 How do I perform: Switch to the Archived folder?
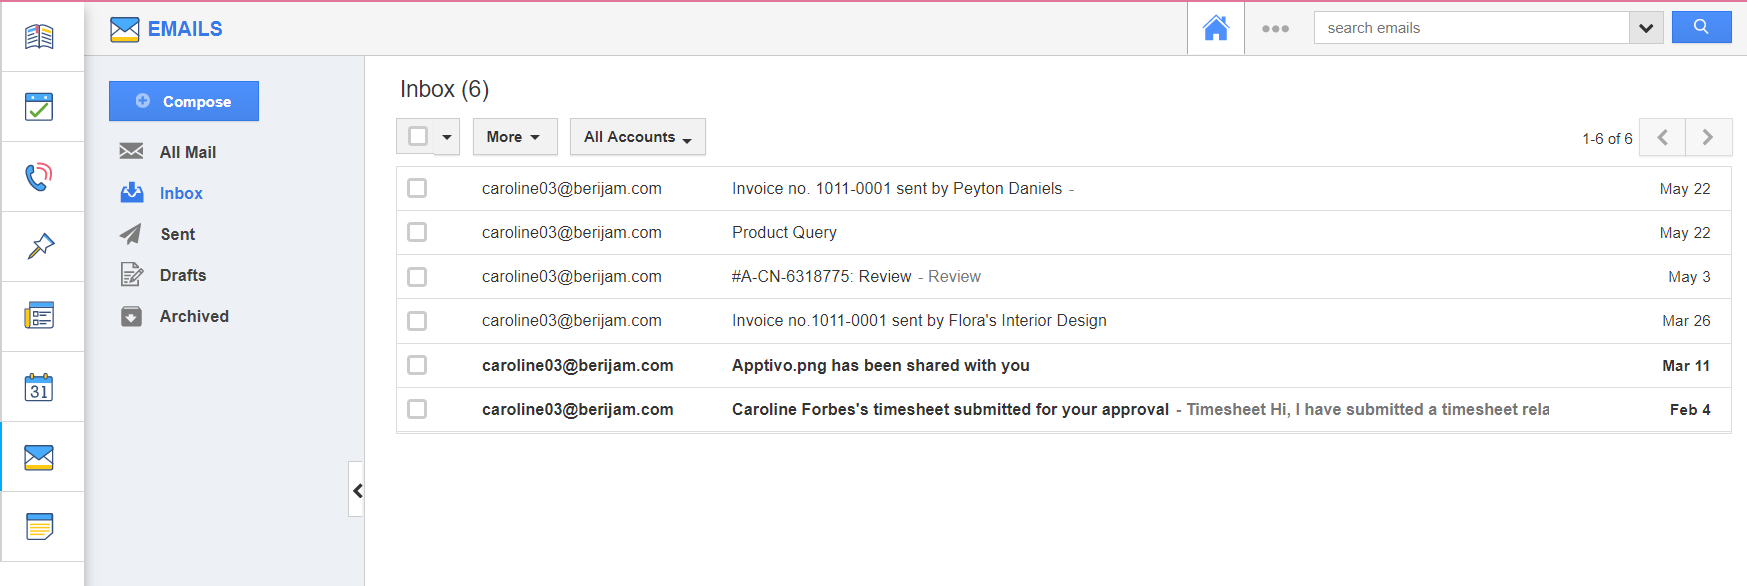point(194,316)
